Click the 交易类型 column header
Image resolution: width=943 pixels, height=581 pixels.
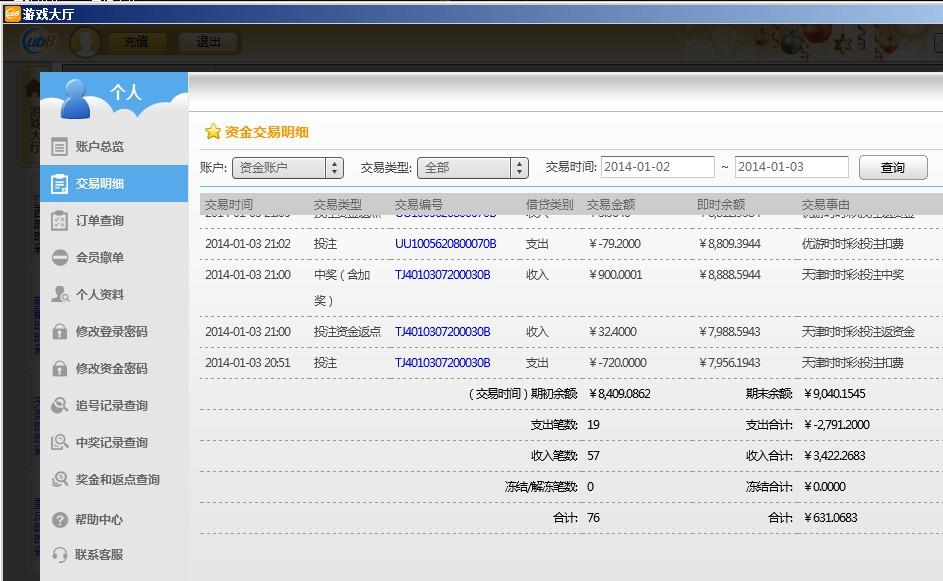(337, 204)
